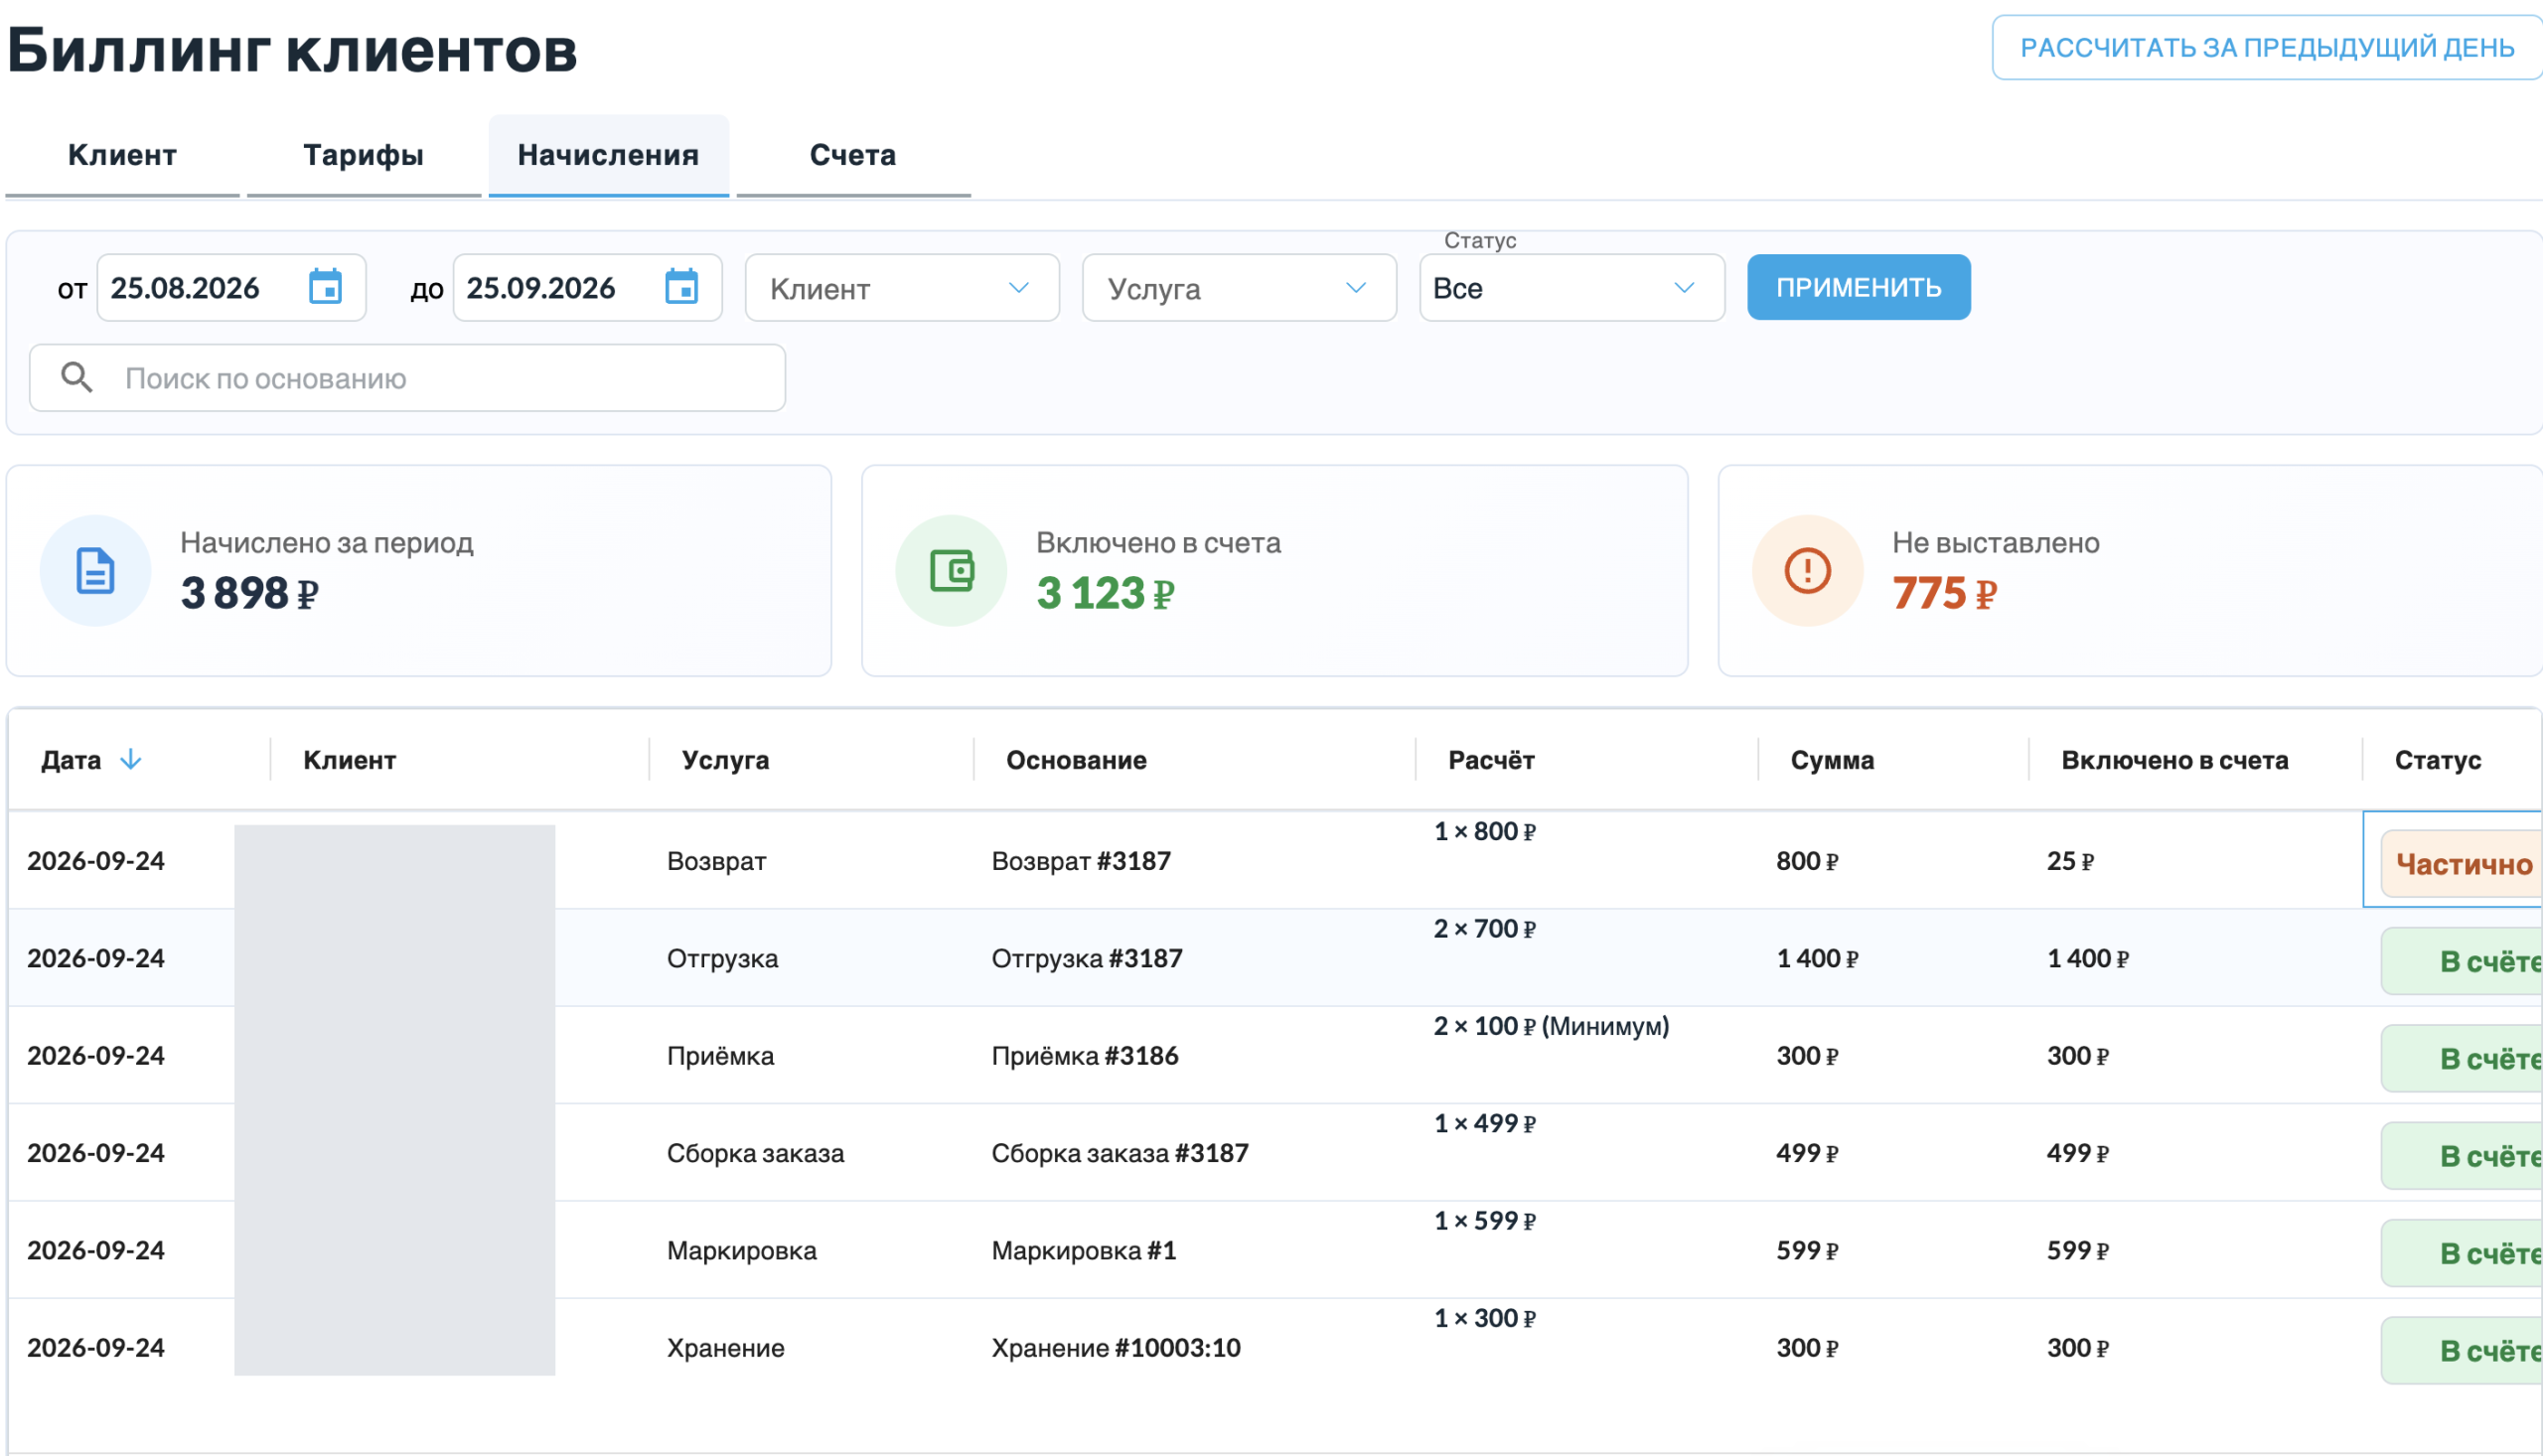The width and height of the screenshot is (2543, 1456).
Task: Click the В счёте badge for Хранение row
Action: [x=2462, y=1350]
